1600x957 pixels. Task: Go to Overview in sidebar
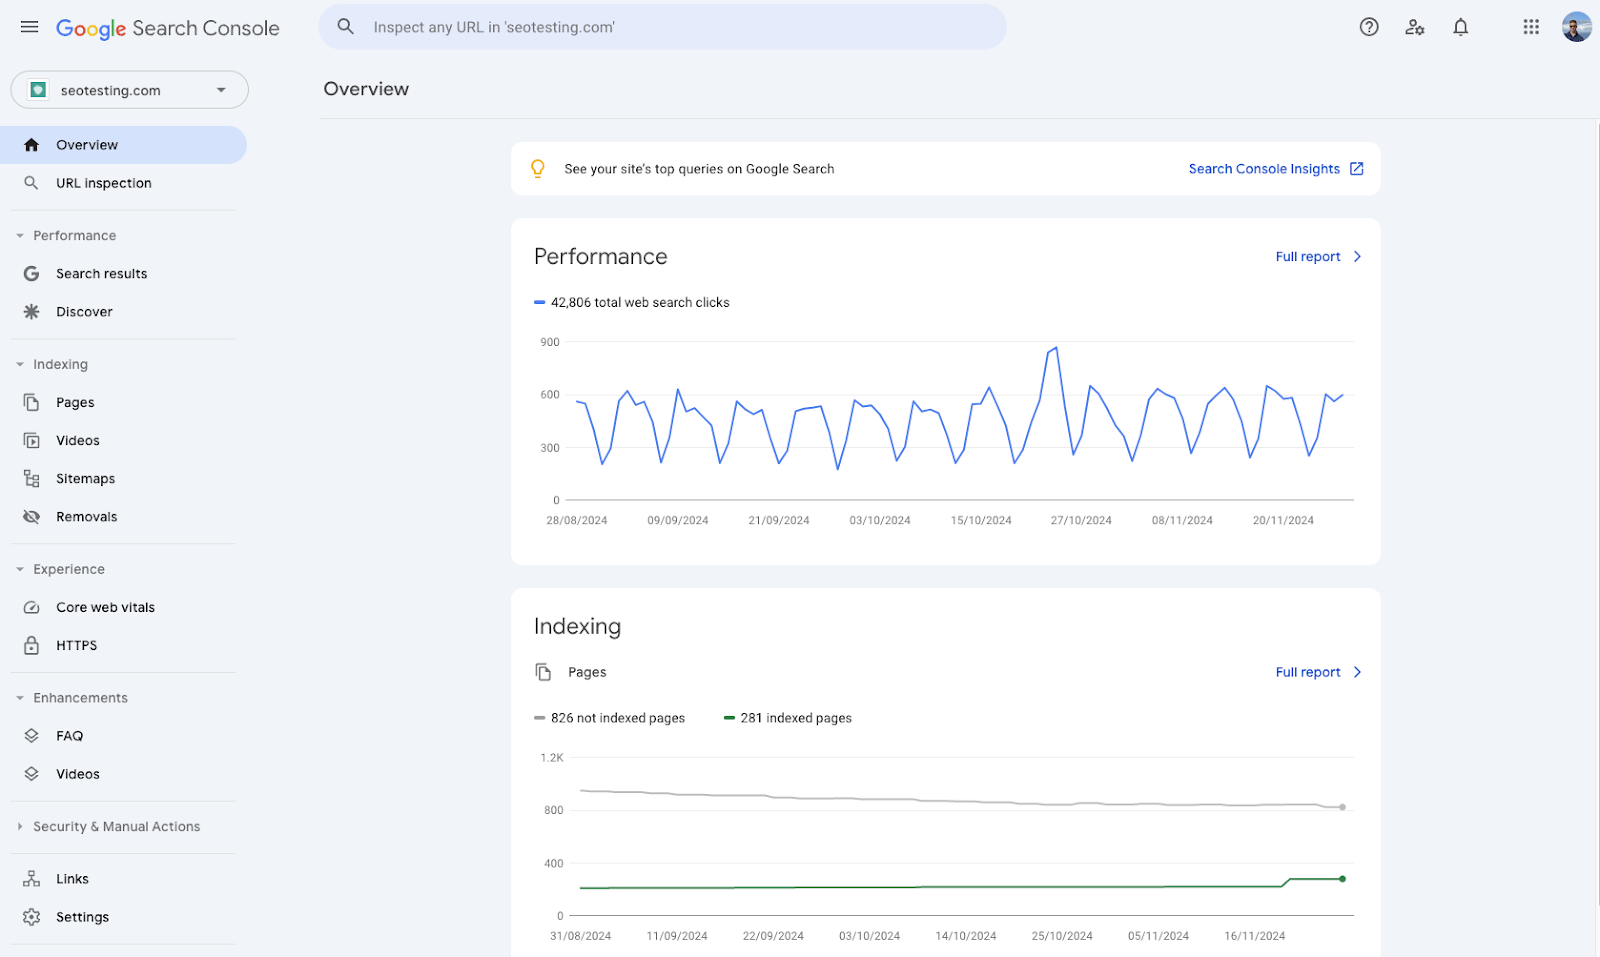tap(123, 145)
